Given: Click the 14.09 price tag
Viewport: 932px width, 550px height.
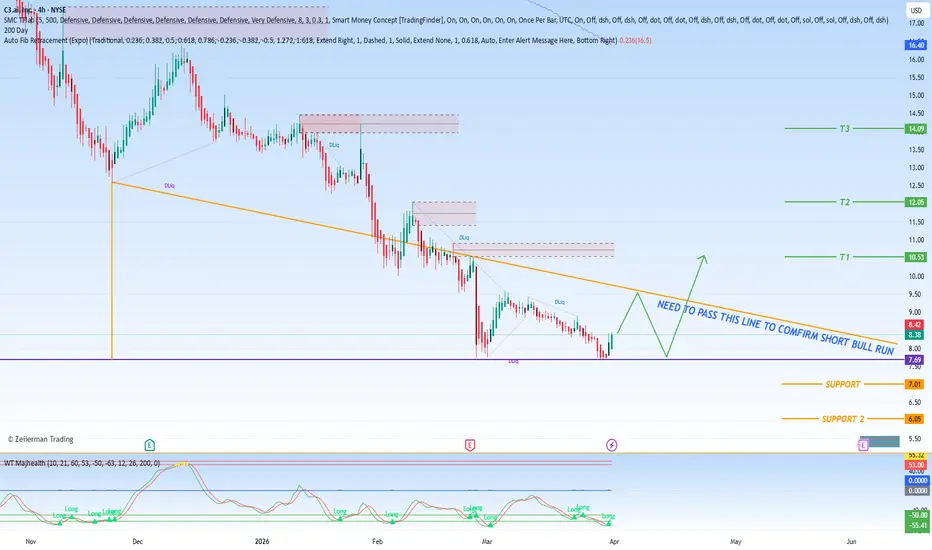Looking at the screenshot, I should [x=915, y=128].
